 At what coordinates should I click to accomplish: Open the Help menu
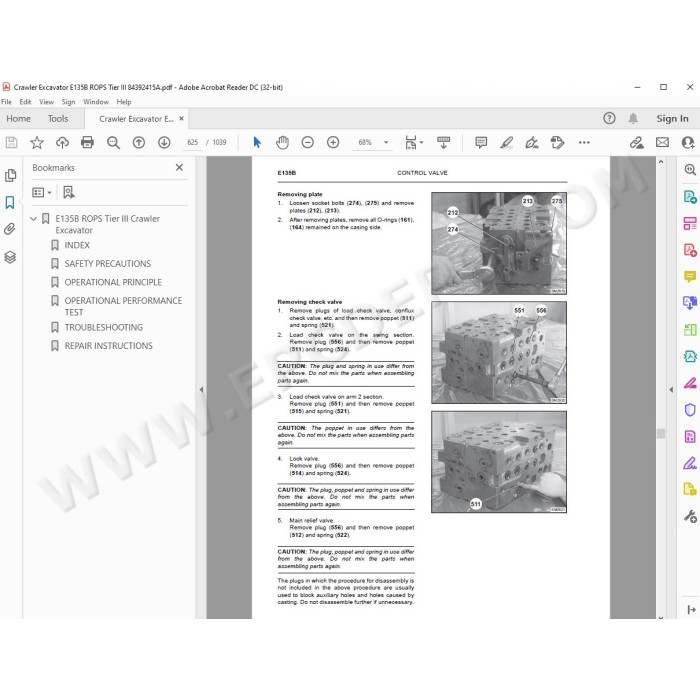pyautogui.click(x=124, y=102)
